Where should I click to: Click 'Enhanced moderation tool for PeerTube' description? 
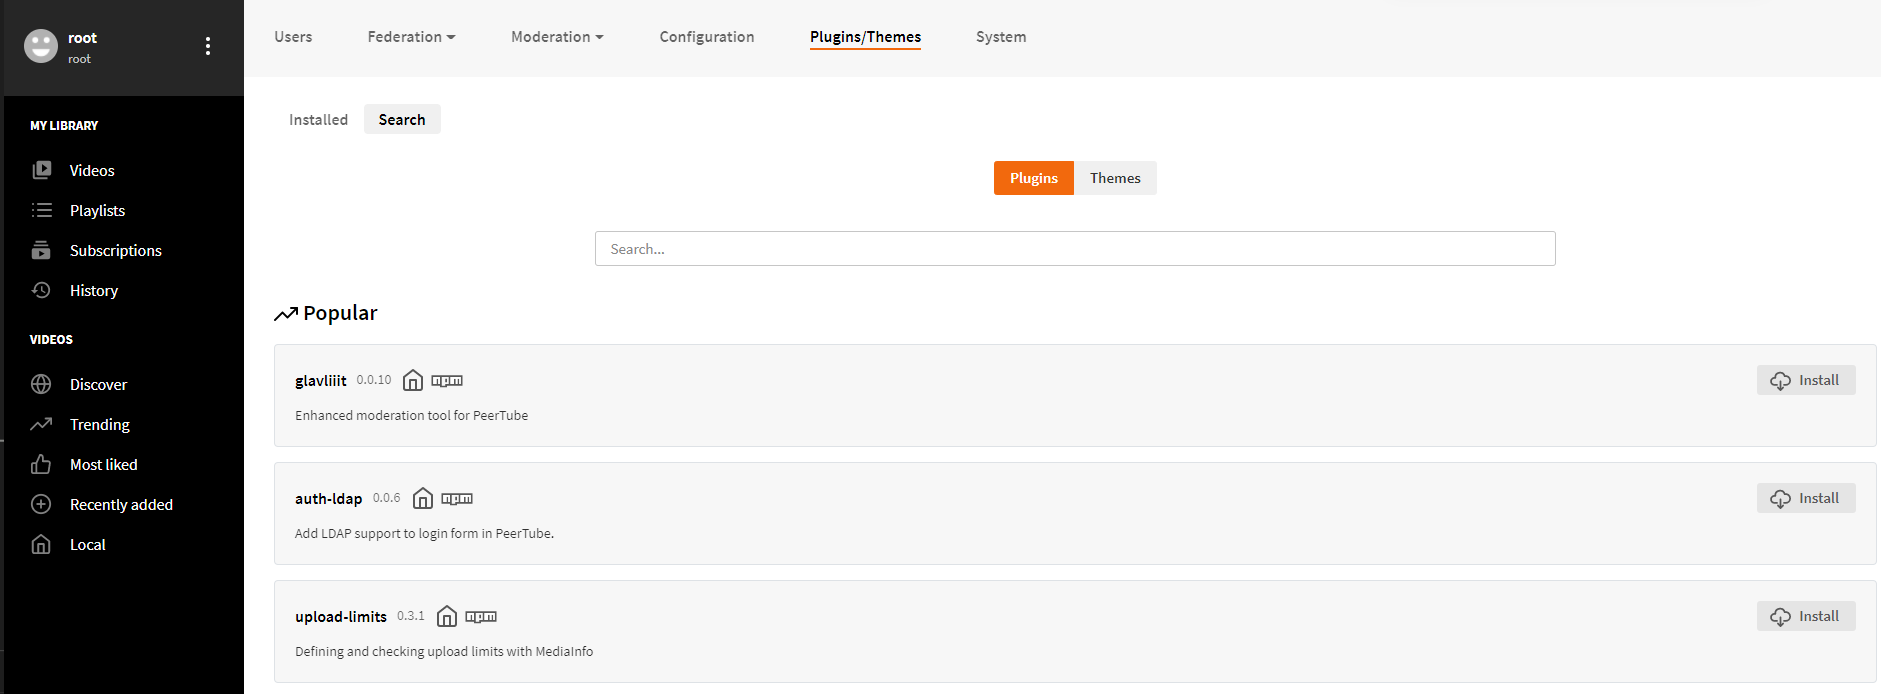[x=411, y=415]
